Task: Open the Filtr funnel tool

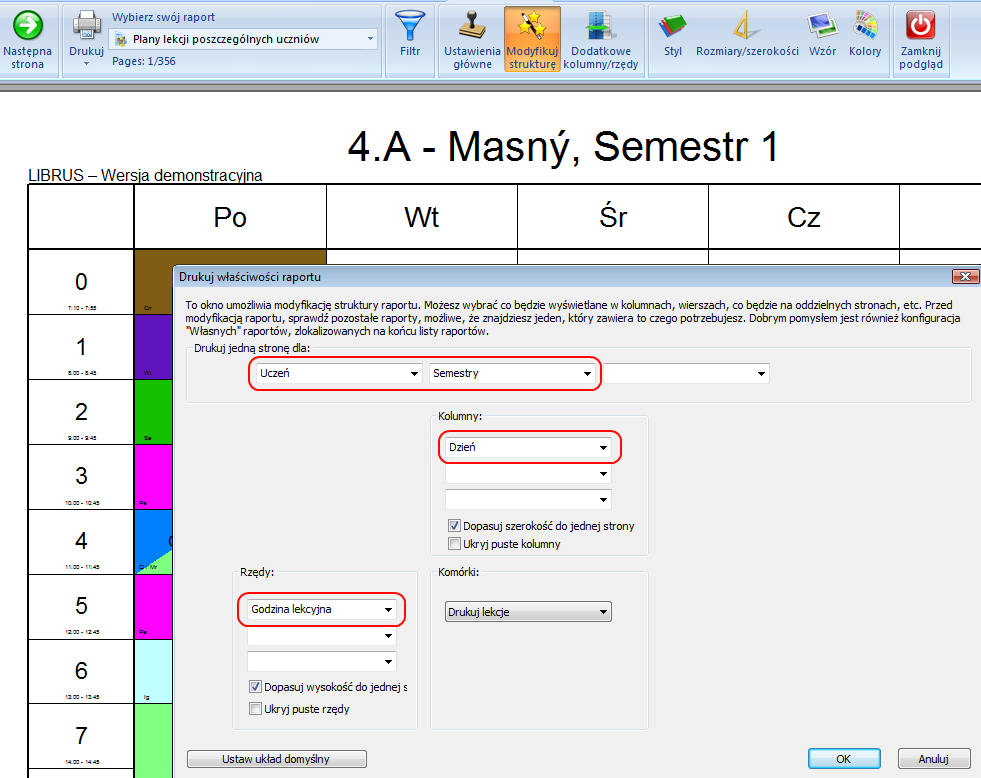Action: (409, 25)
